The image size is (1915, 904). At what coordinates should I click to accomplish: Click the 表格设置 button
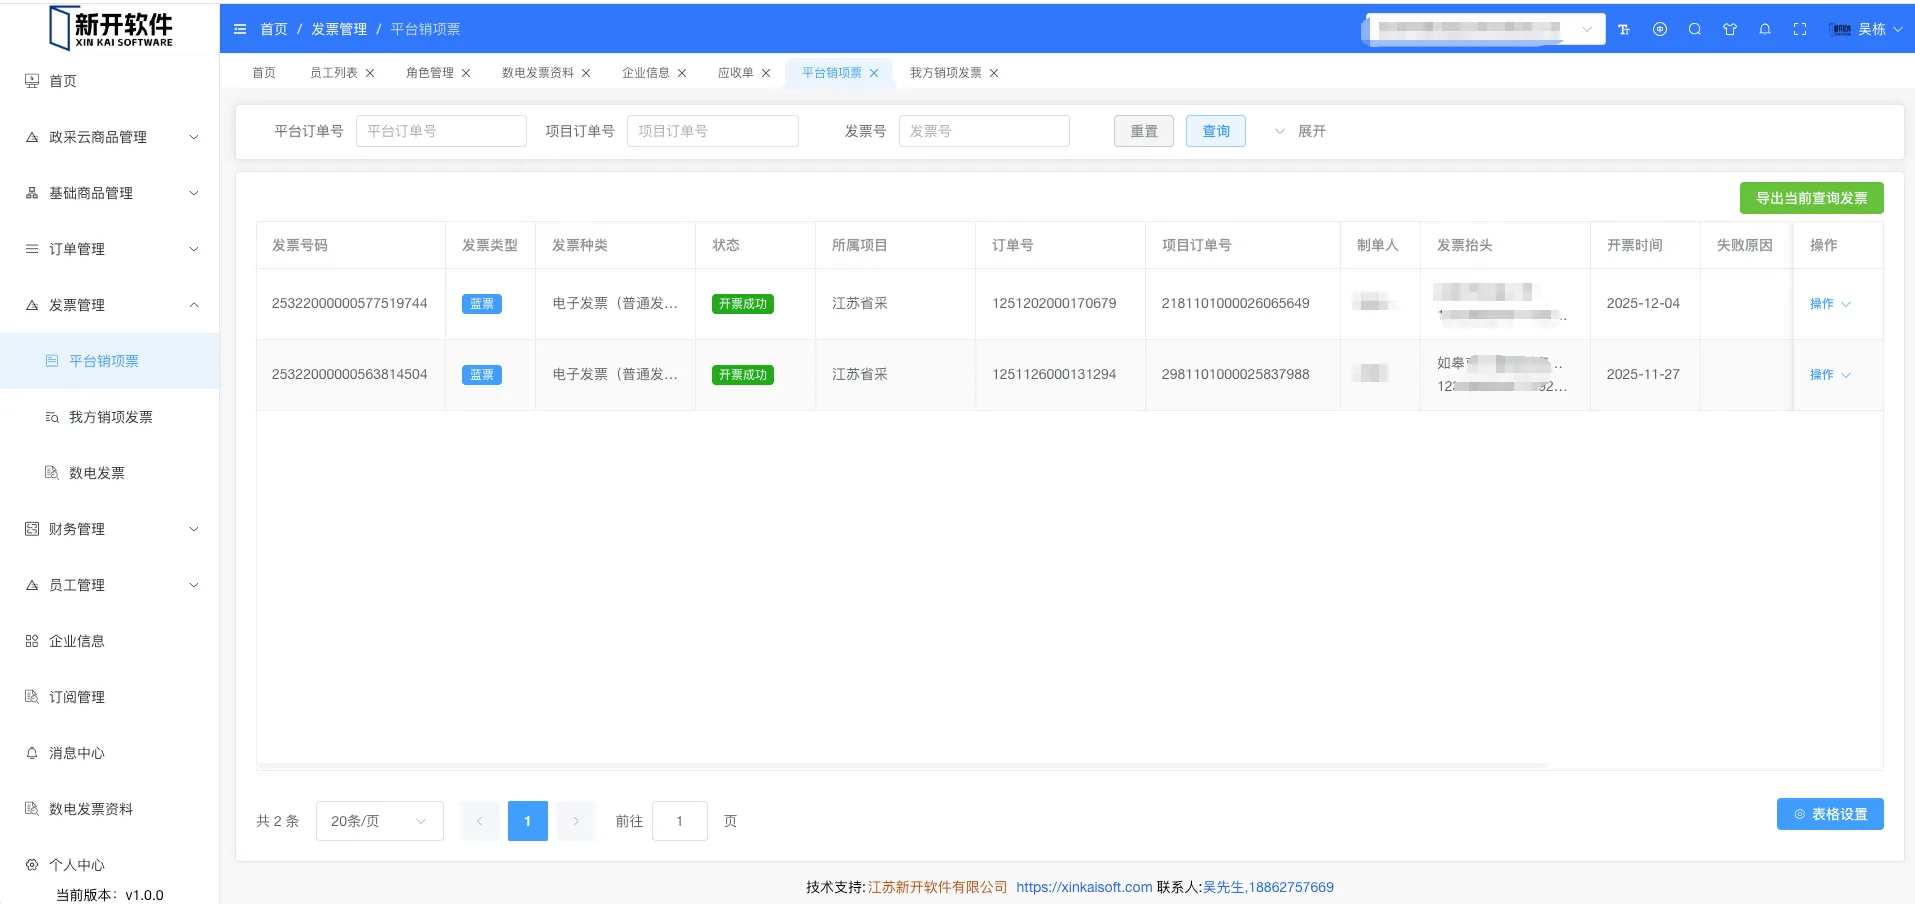tap(1829, 814)
